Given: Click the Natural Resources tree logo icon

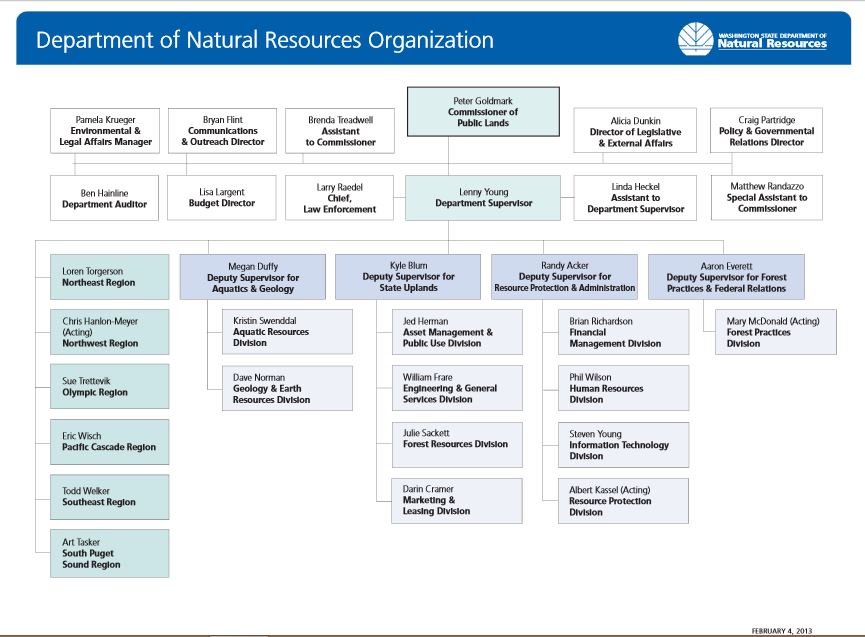Looking at the screenshot, I should 695,41.
